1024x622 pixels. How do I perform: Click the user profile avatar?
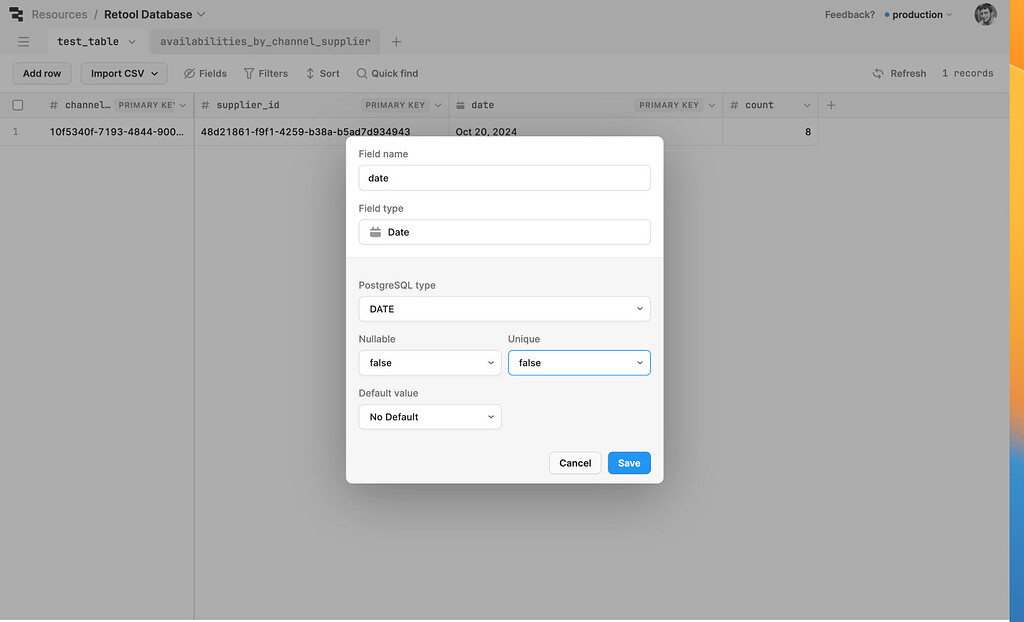[x=985, y=14]
